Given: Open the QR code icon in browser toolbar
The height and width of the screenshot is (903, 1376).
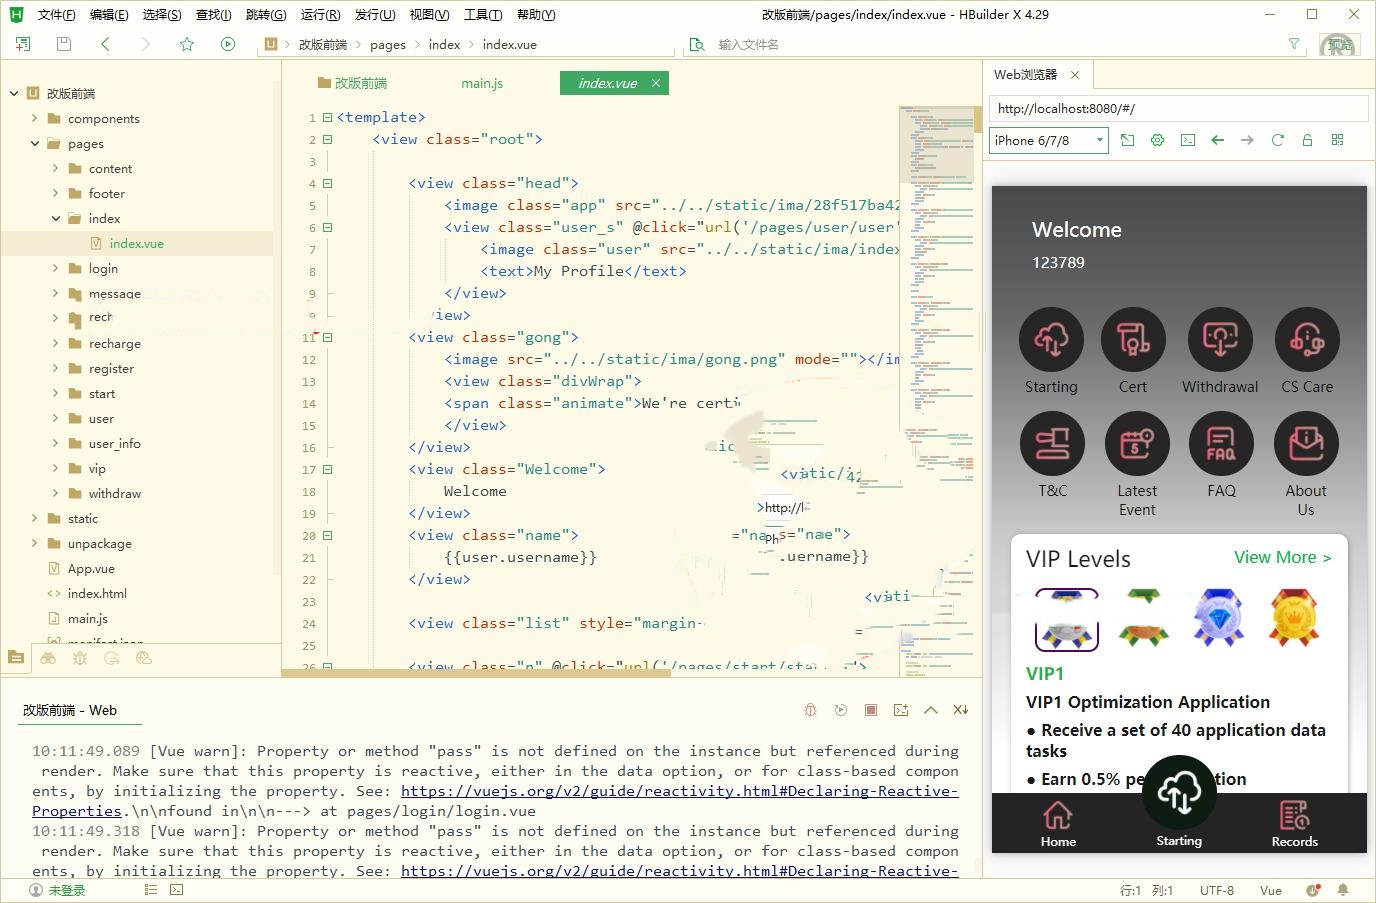Looking at the screenshot, I should coord(1337,140).
